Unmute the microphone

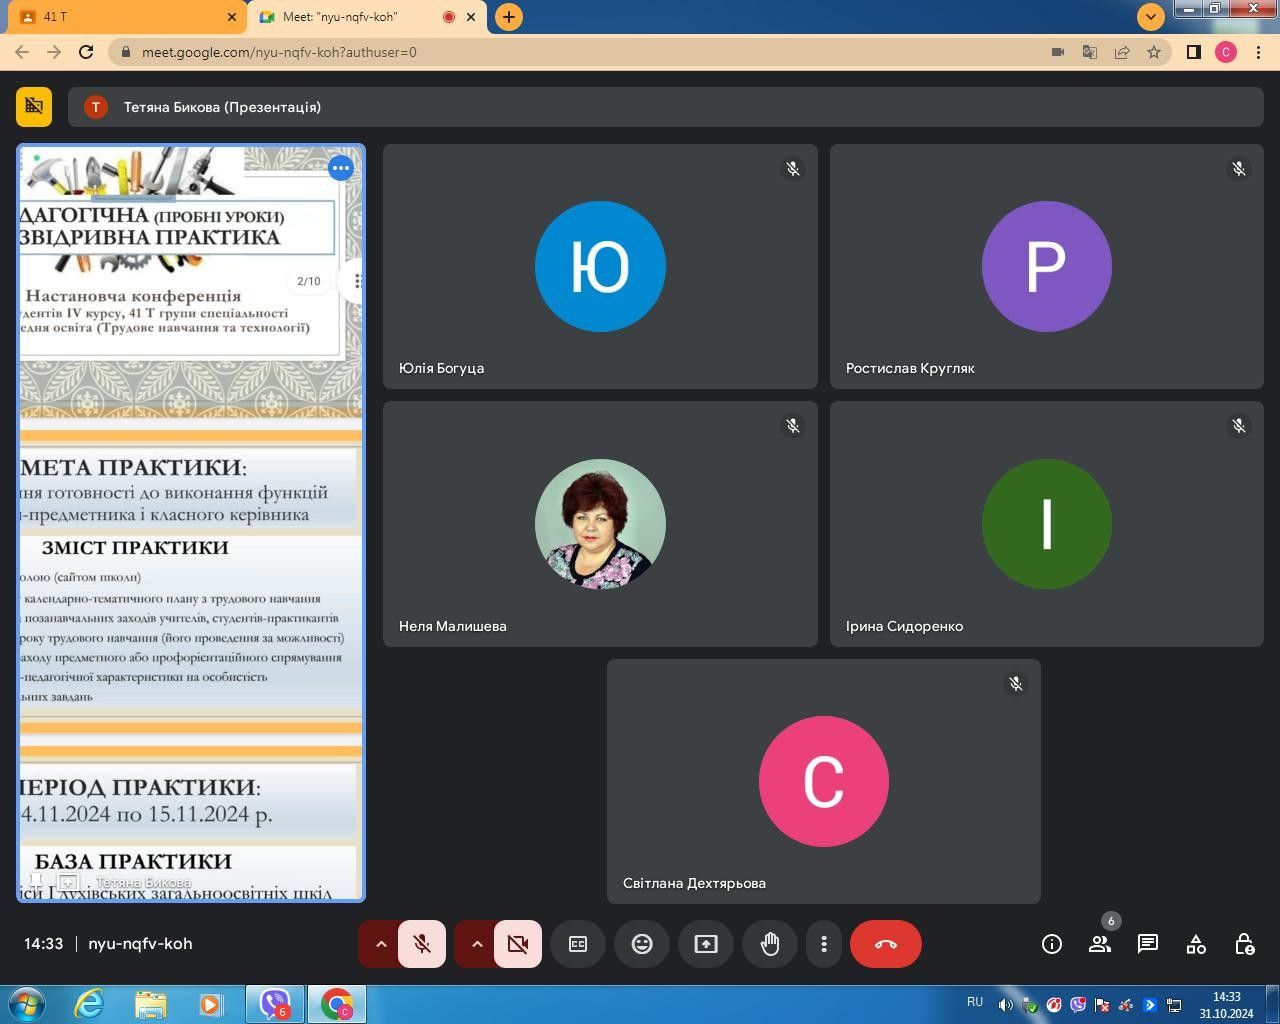[422, 944]
